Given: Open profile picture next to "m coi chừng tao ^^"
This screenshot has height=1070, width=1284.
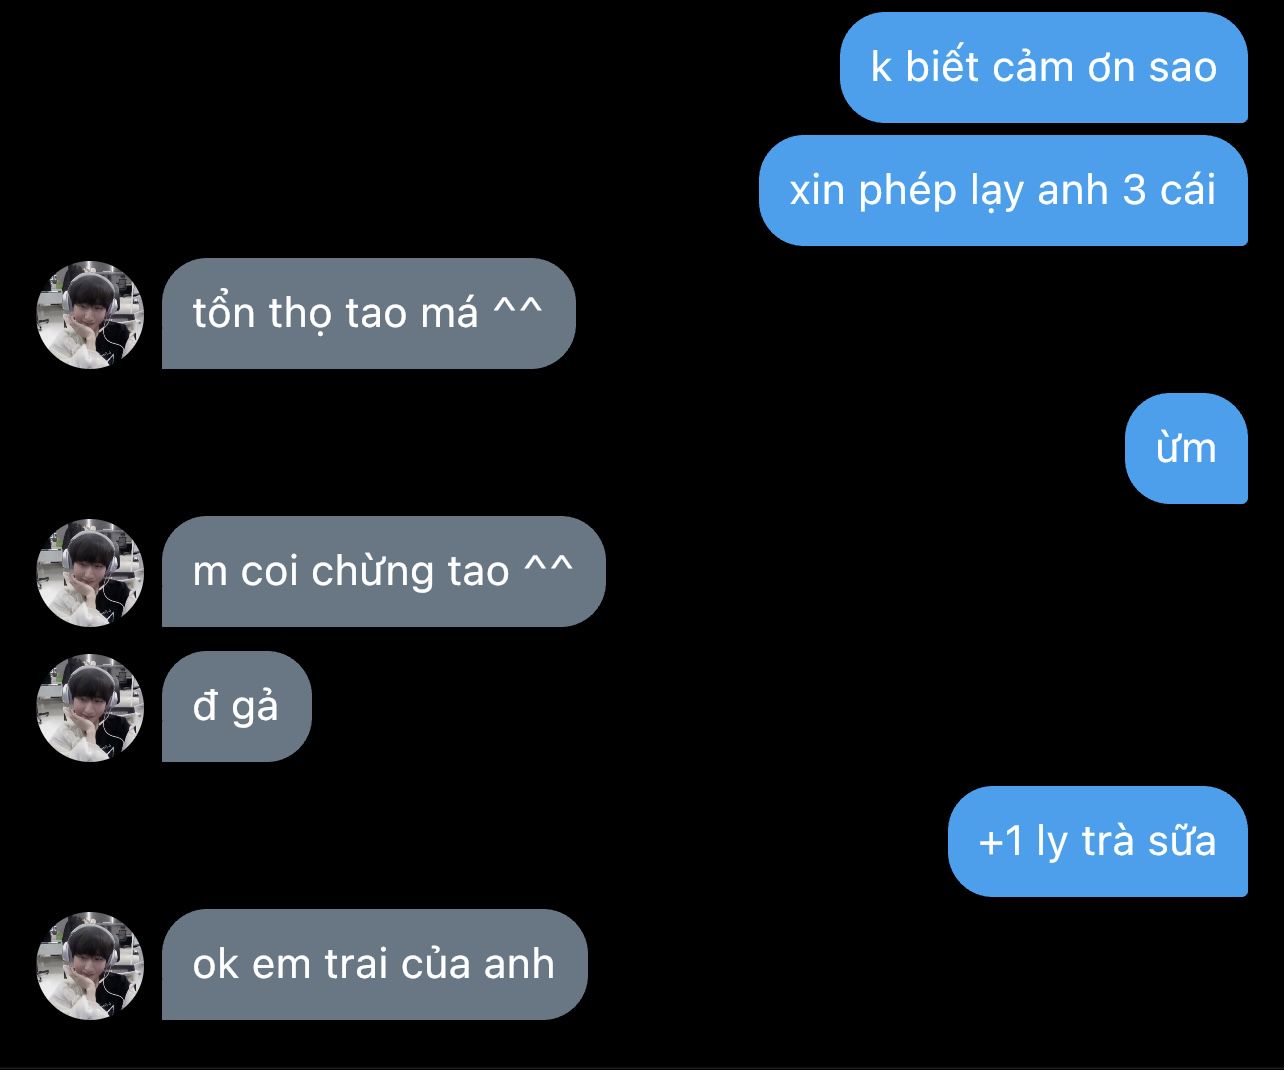Looking at the screenshot, I should click(91, 572).
